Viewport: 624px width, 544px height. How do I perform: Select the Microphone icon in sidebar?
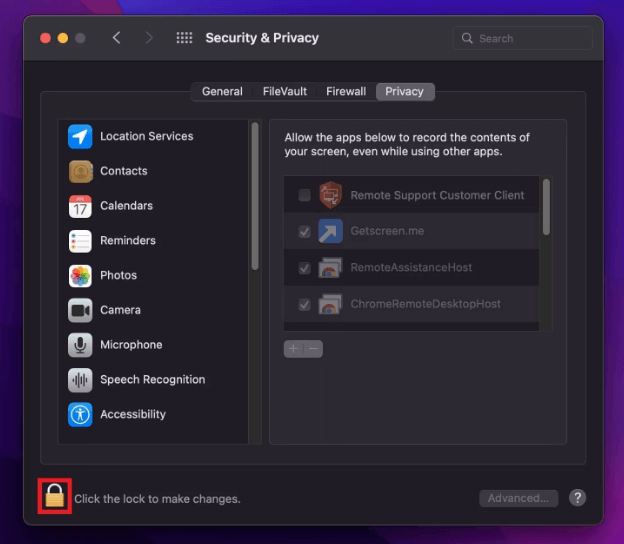80,345
